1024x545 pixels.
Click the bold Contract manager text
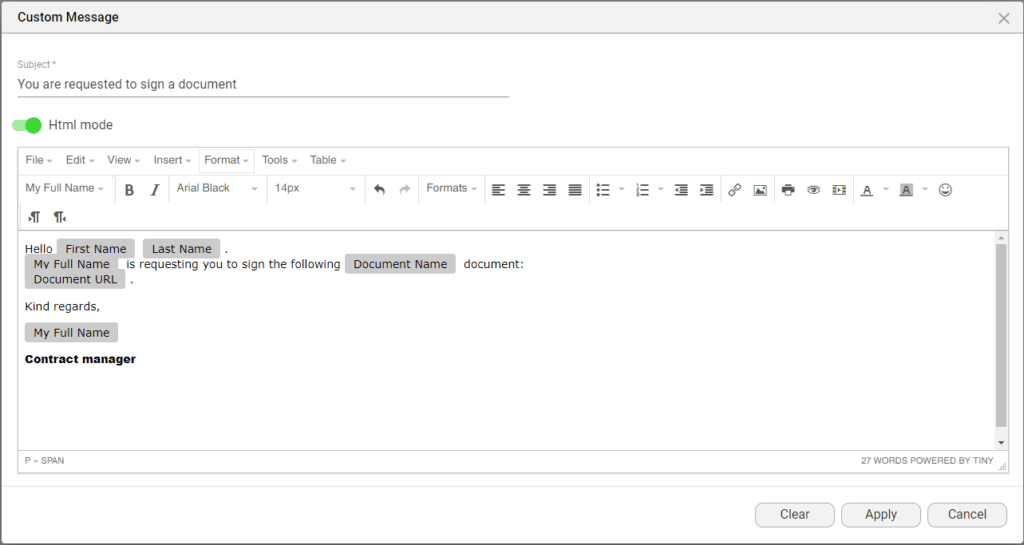tap(80, 359)
